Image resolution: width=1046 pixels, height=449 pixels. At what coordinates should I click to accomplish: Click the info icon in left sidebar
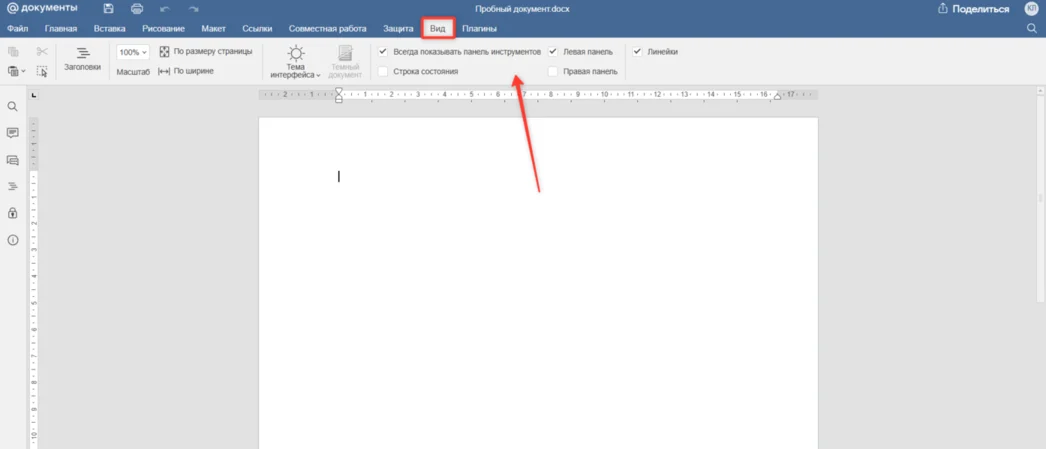[x=12, y=240]
